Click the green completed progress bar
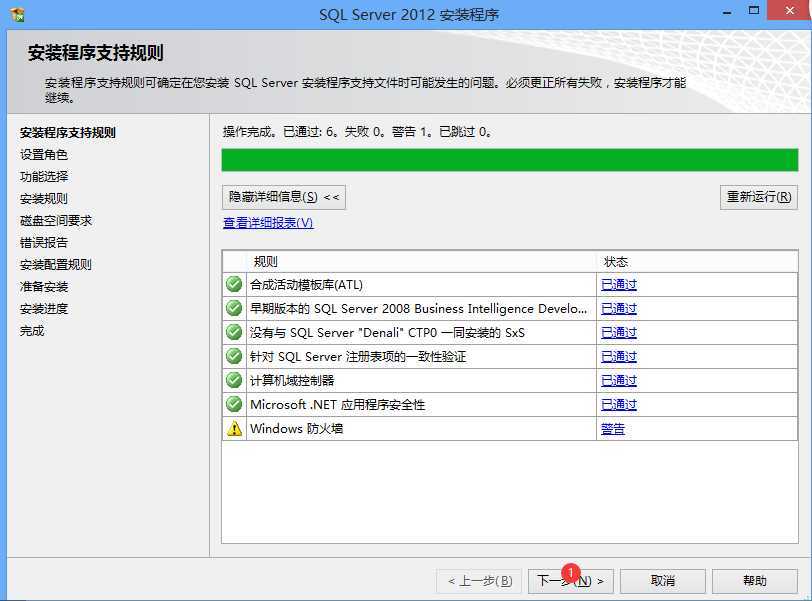This screenshot has height=601, width=812. click(510, 160)
